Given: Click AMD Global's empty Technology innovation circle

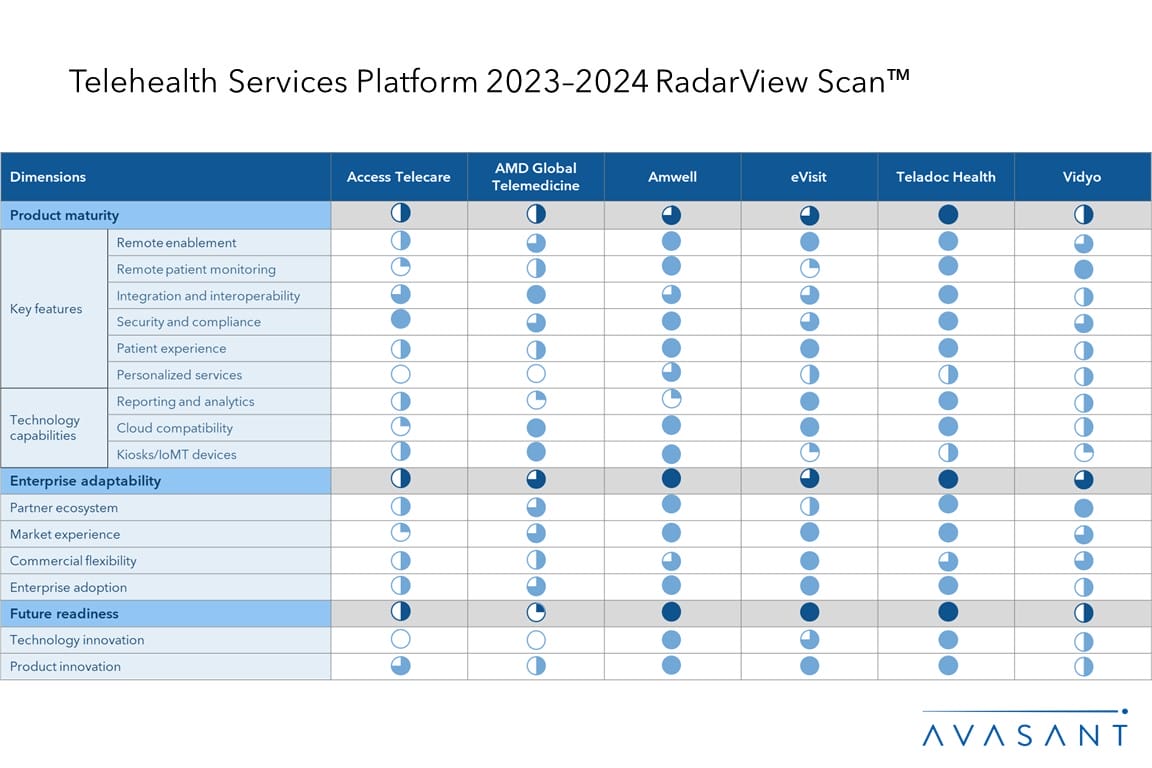Looking at the screenshot, I should 536,639.
